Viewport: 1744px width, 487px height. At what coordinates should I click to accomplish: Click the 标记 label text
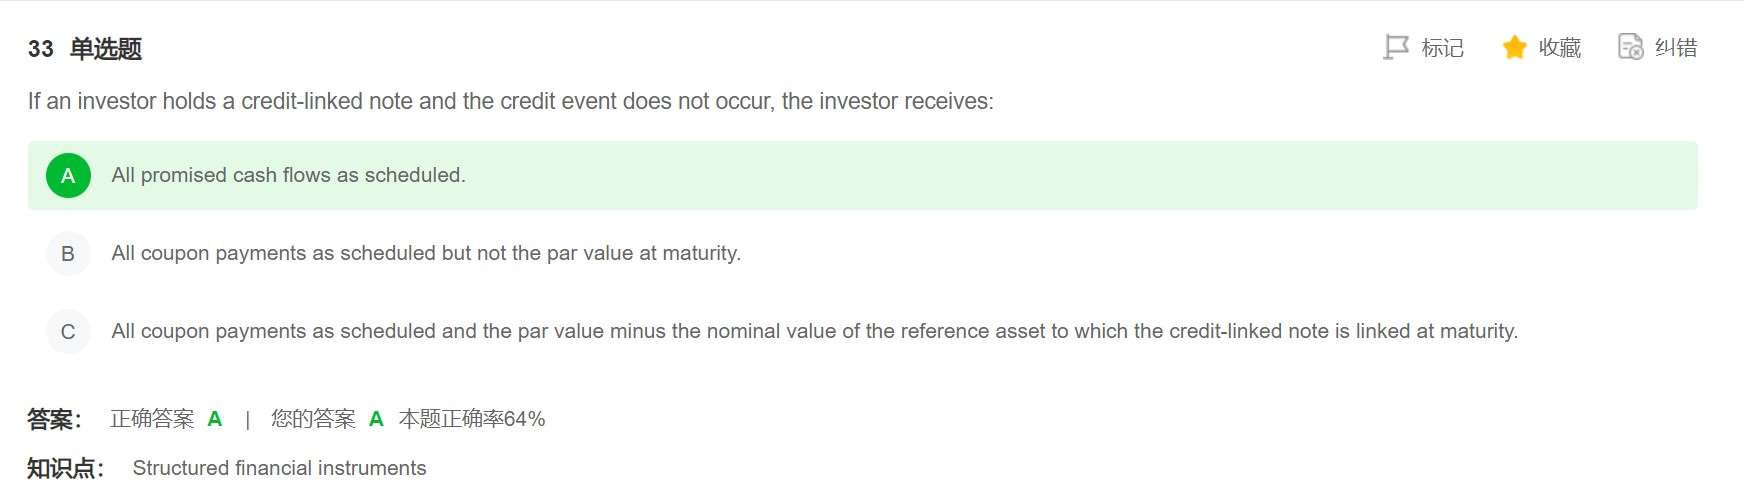[x=1442, y=48]
